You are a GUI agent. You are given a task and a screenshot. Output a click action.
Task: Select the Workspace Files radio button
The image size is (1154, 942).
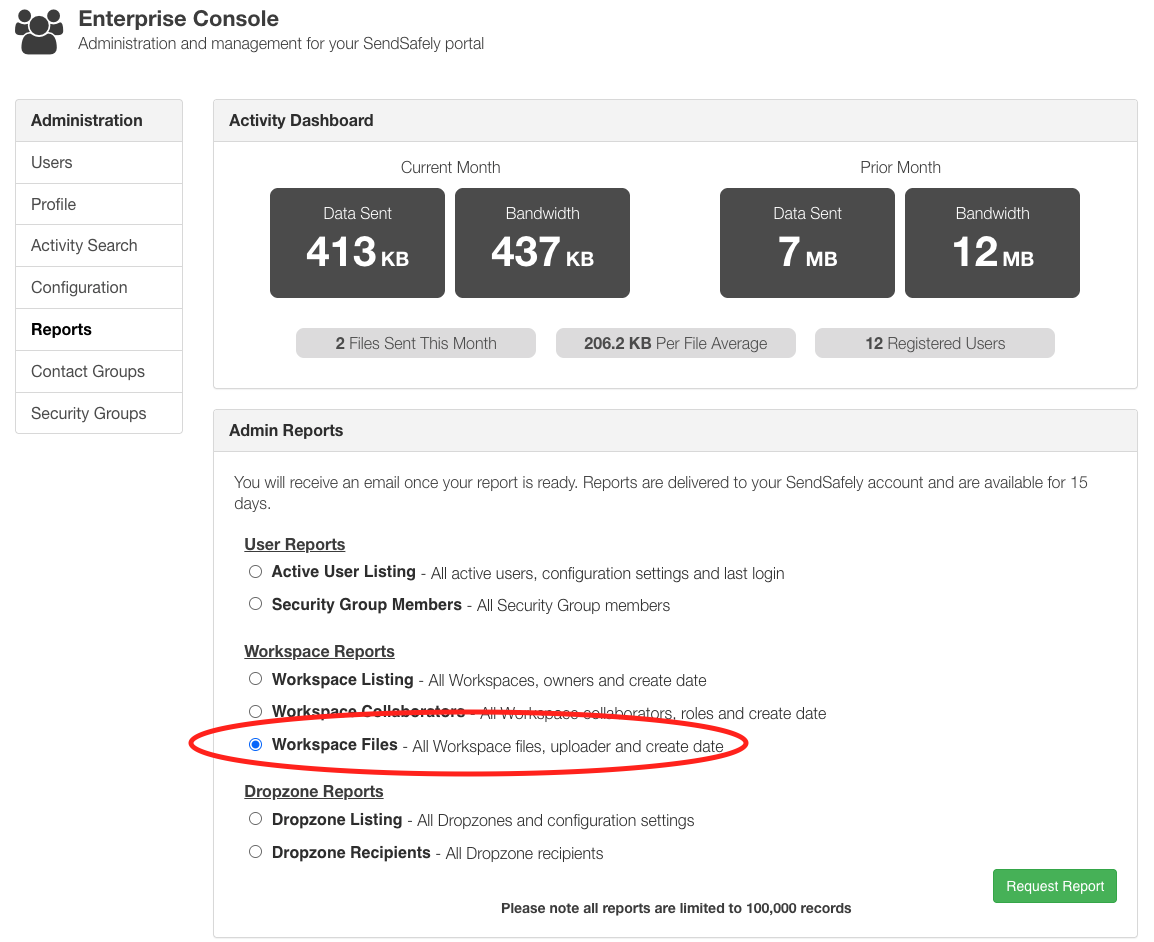[255, 745]
